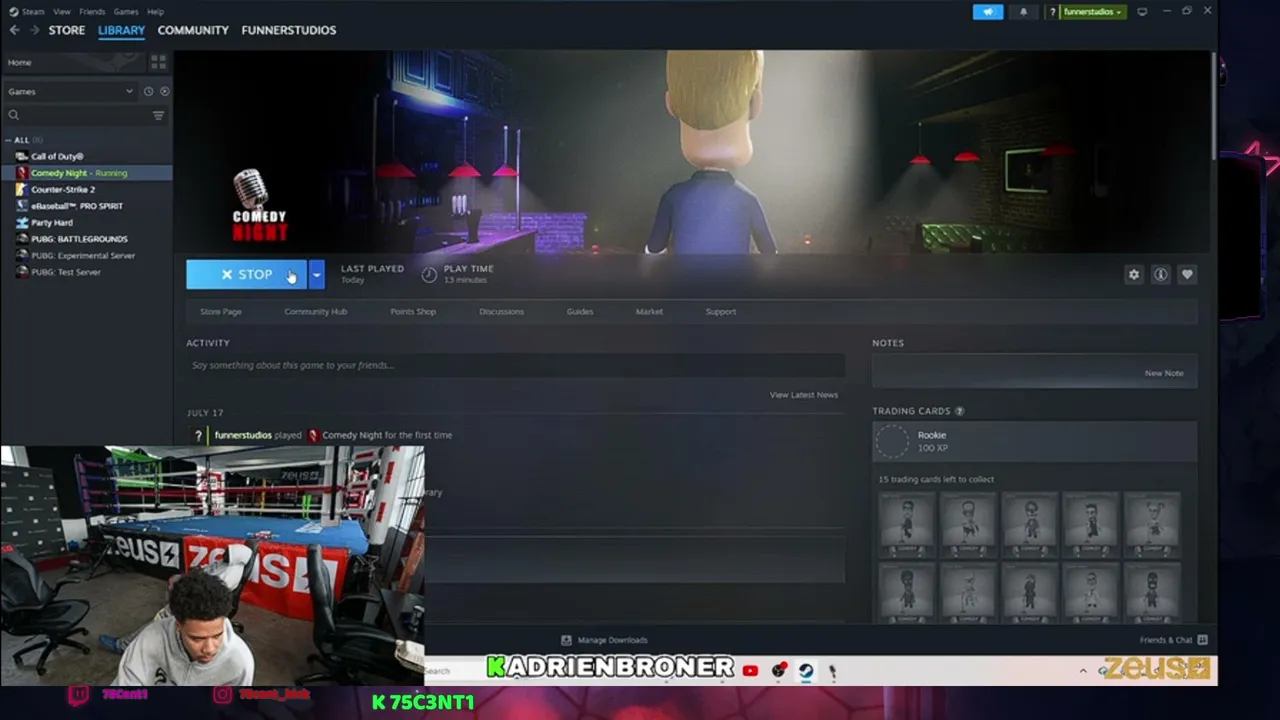Screen dimensions: 1280x720
Task: Click the library page vertical scrollbar
Action: 1214,105
